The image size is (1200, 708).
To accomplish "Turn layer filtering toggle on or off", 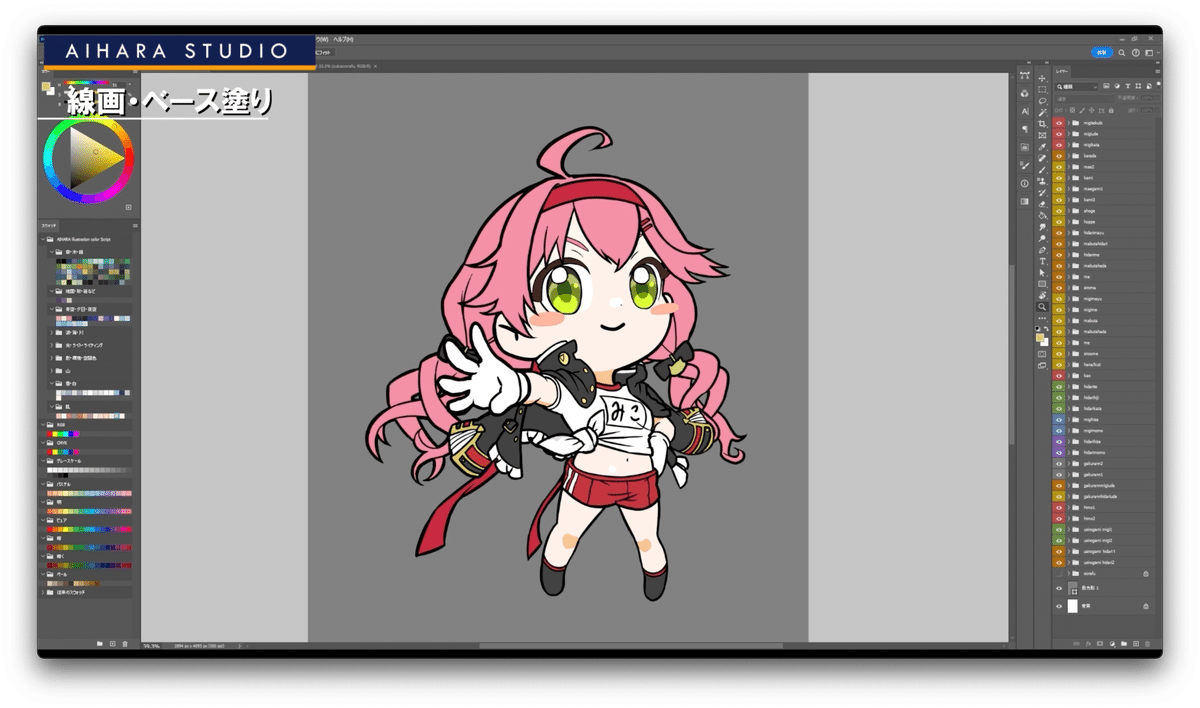I will 1159,85.
